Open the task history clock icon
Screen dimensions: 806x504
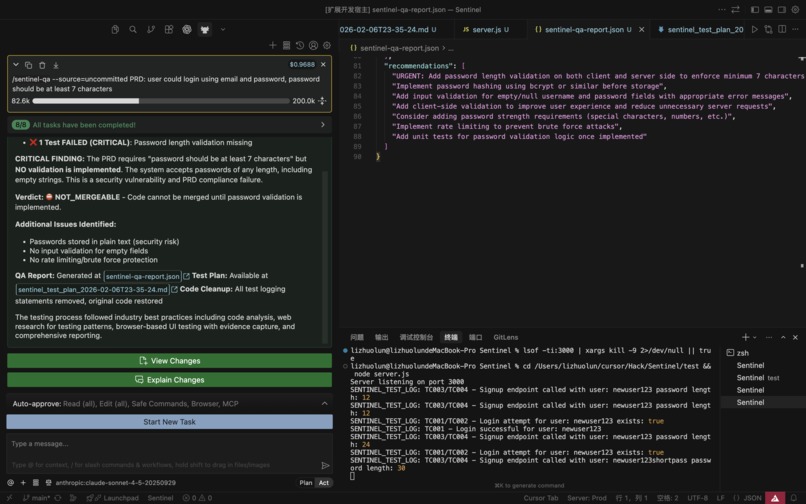pos(300,45)
